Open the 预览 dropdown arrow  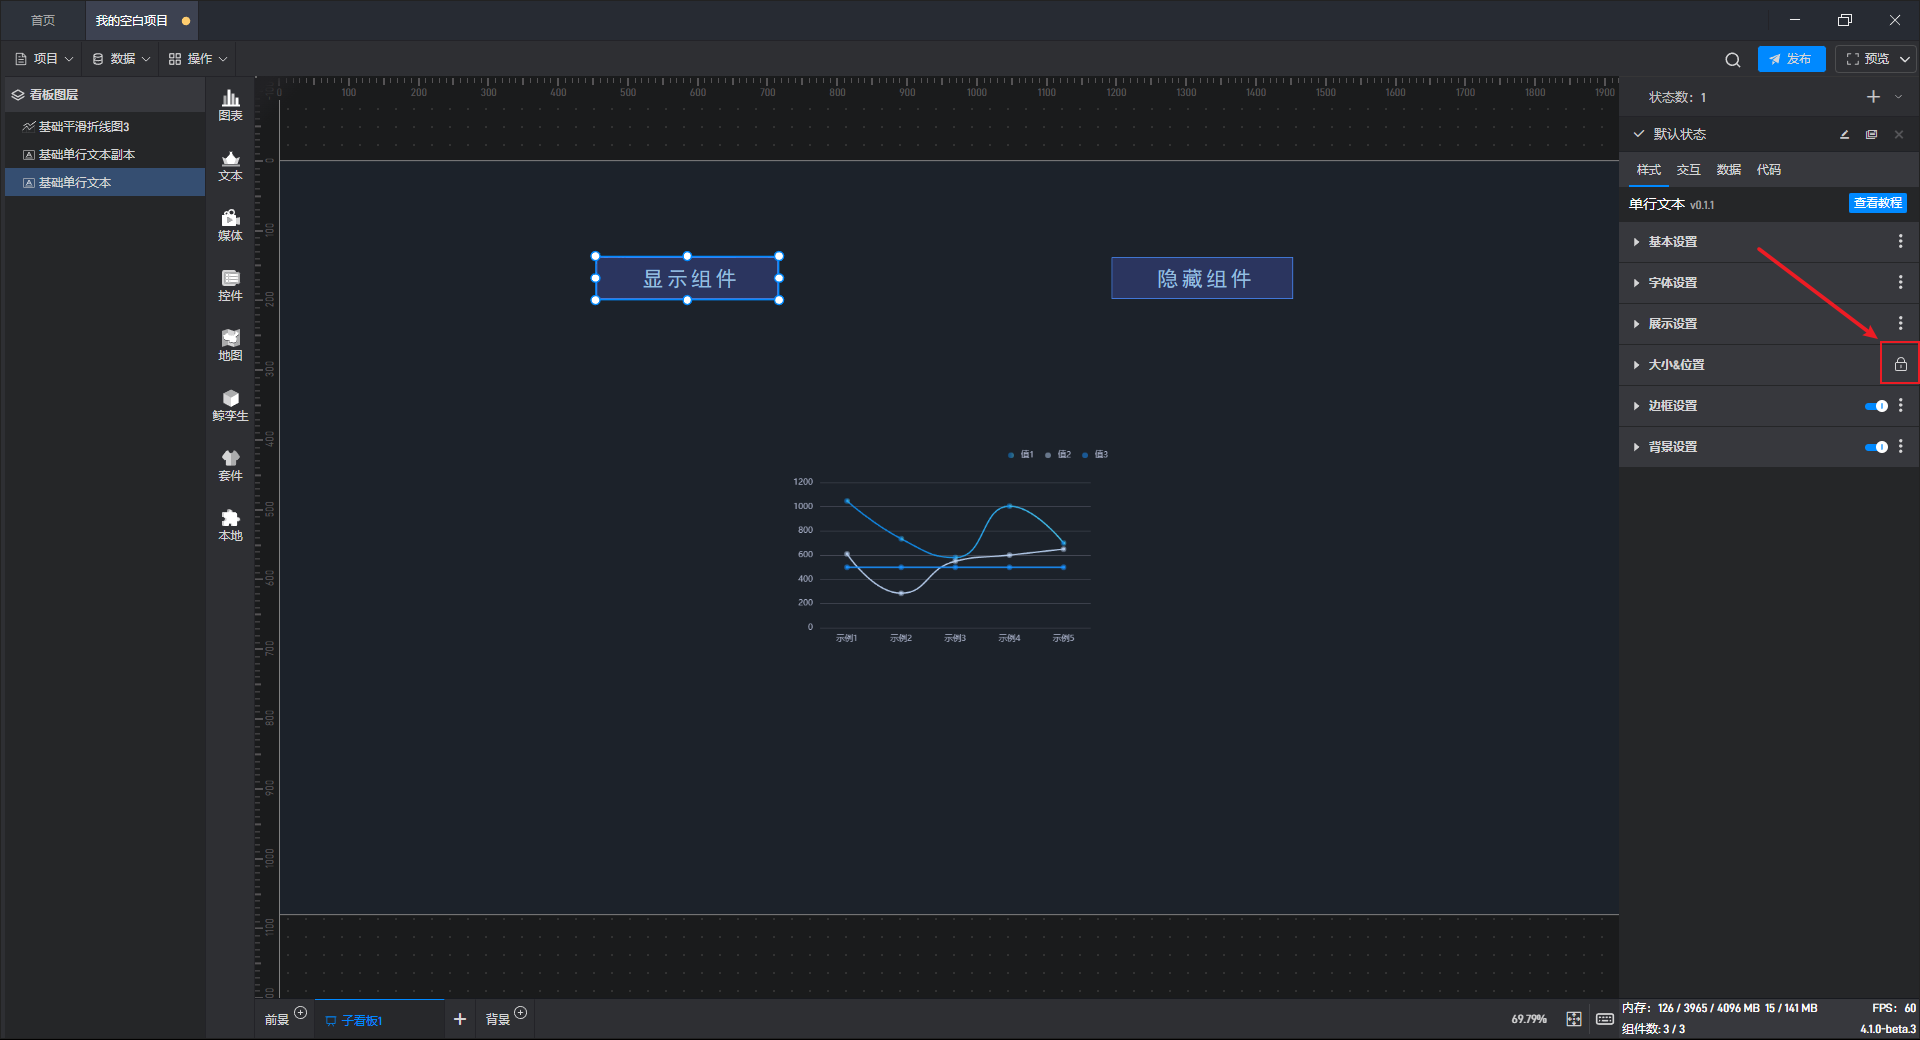tap(1905, 59)
